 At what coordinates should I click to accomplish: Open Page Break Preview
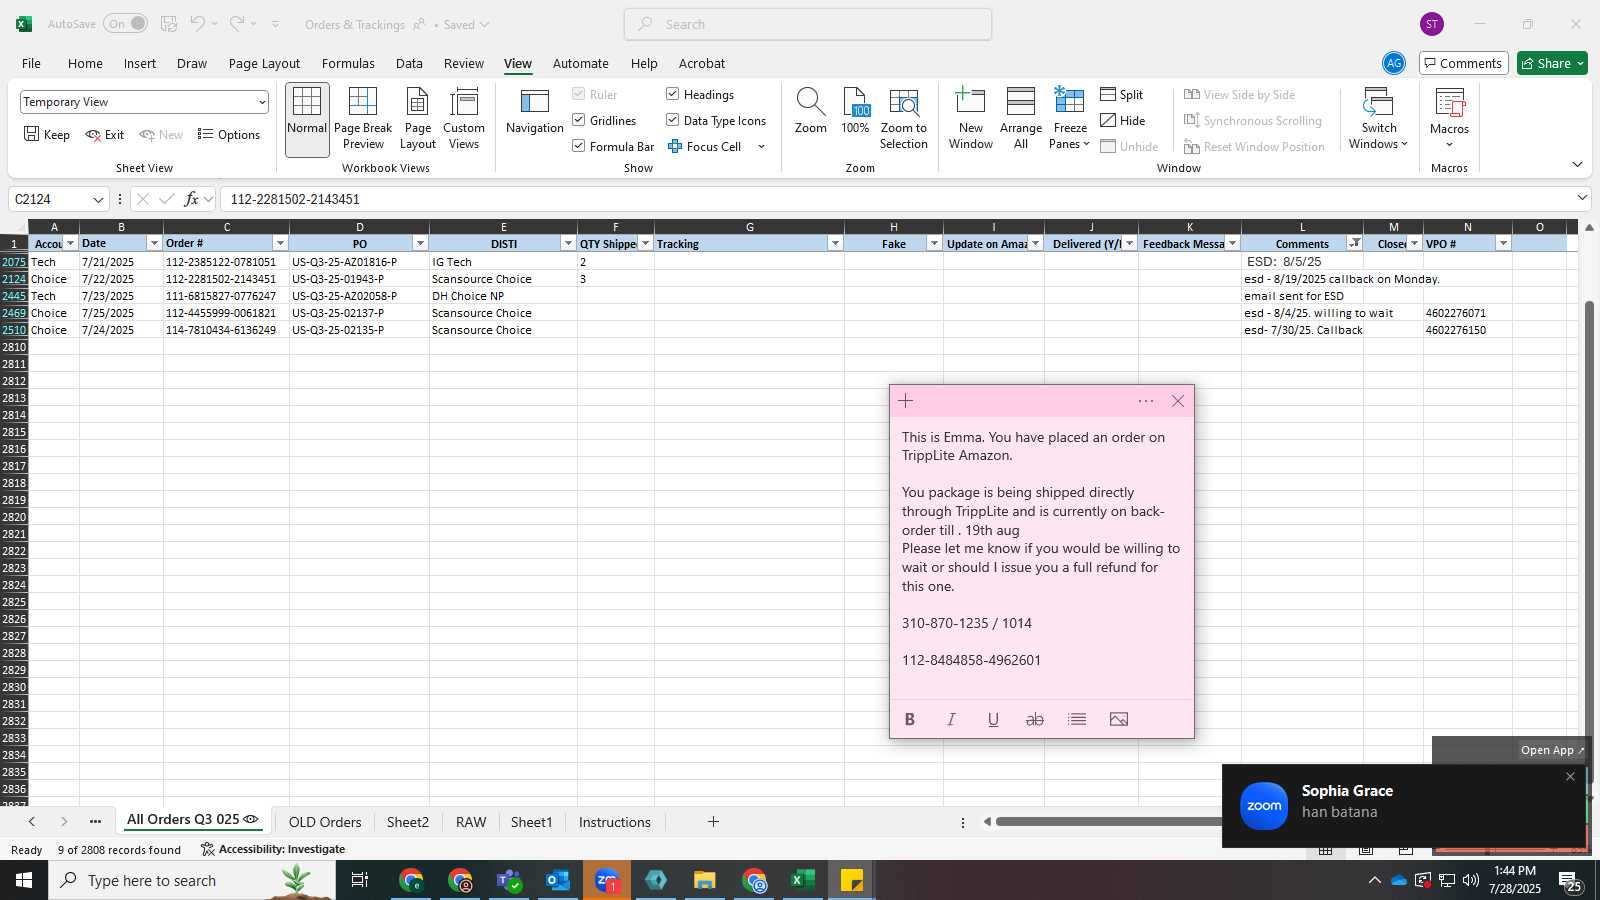363,119
